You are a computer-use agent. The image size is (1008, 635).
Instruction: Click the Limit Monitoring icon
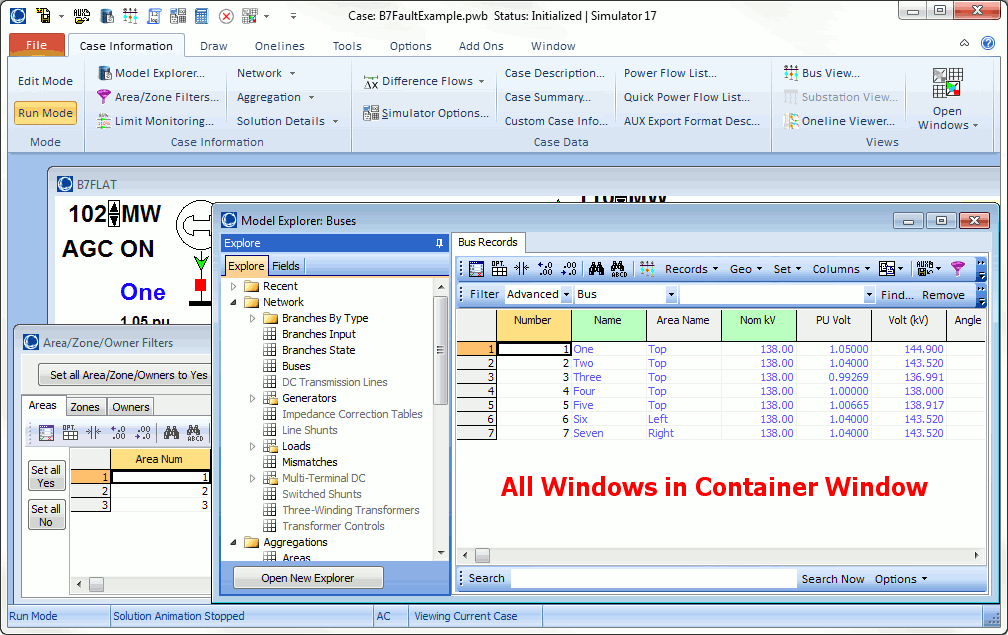coord(104,121)
